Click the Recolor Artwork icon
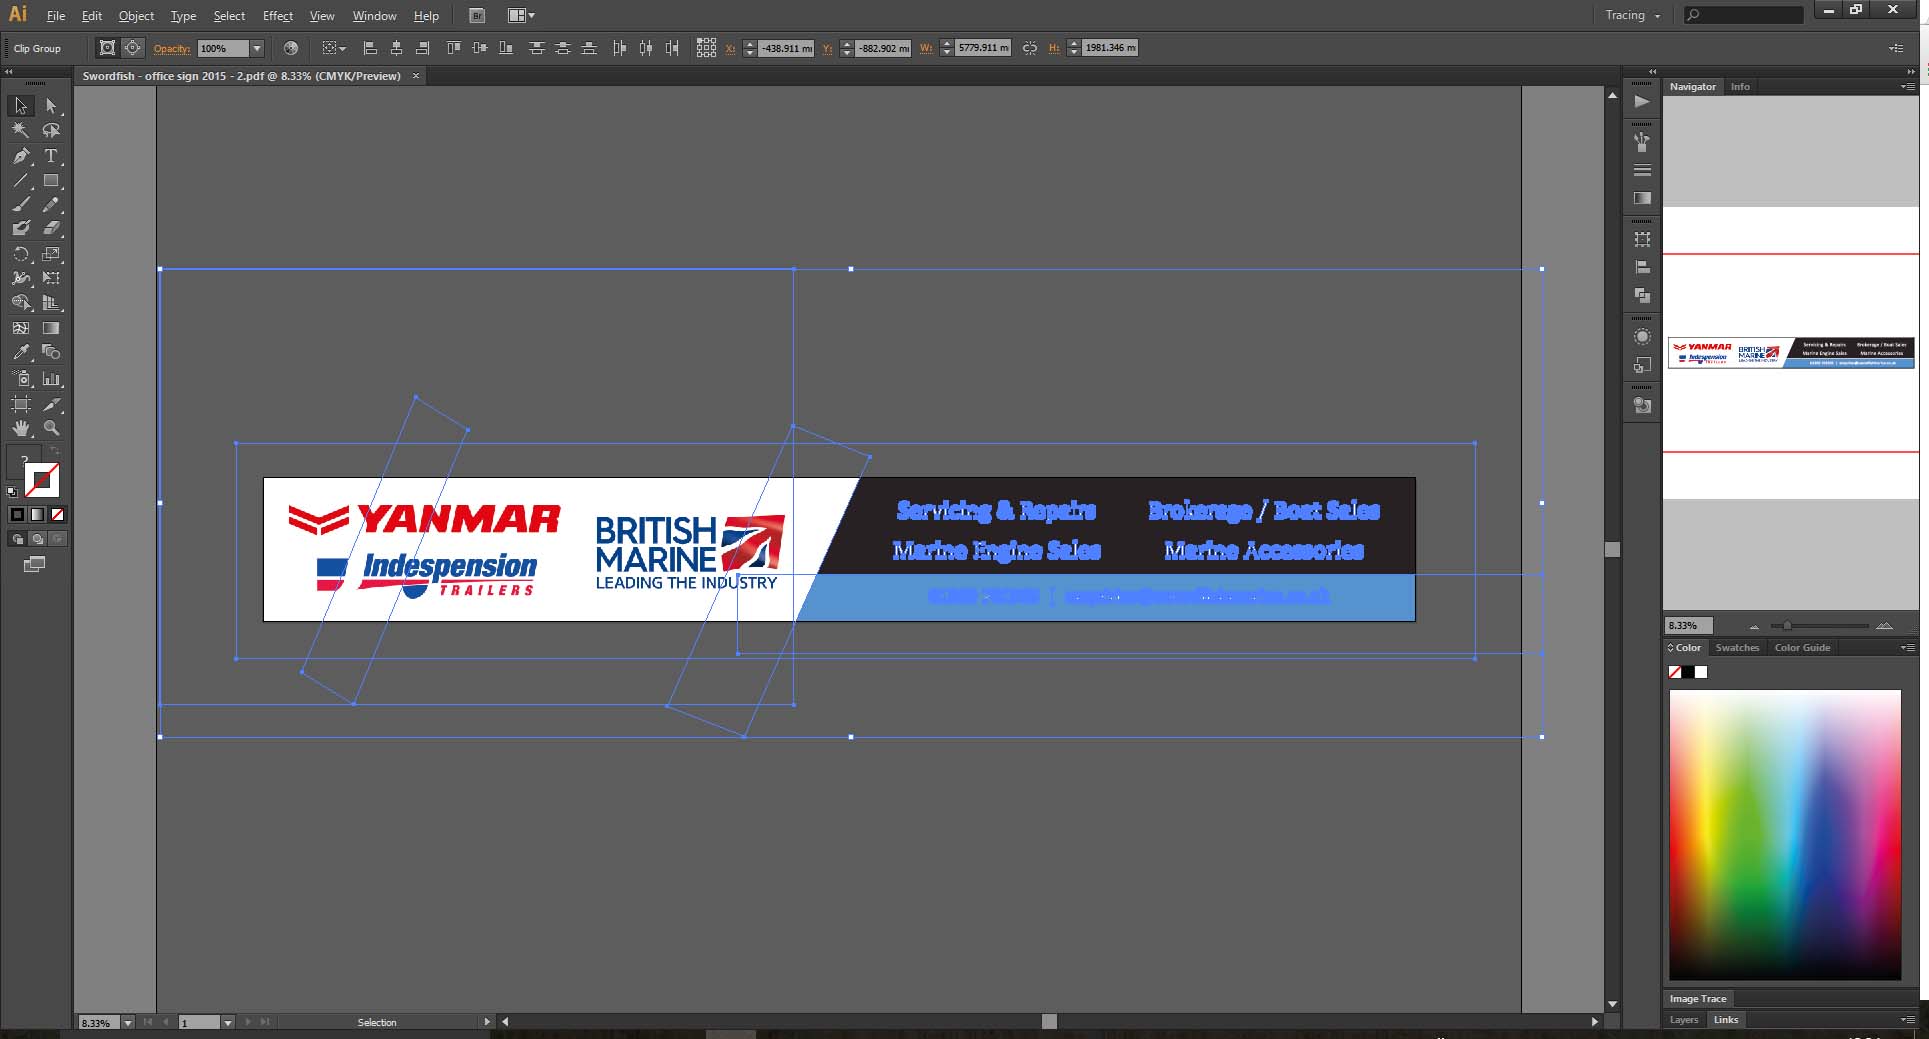 (x=291, y=48)
